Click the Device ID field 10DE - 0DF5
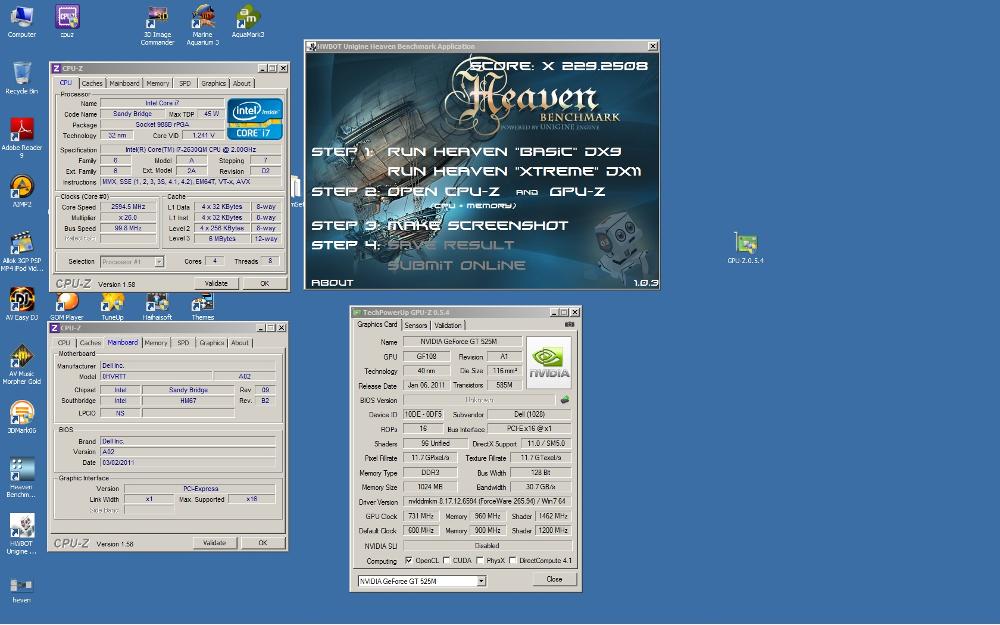The image size is (1000, 625). [423, 415]
